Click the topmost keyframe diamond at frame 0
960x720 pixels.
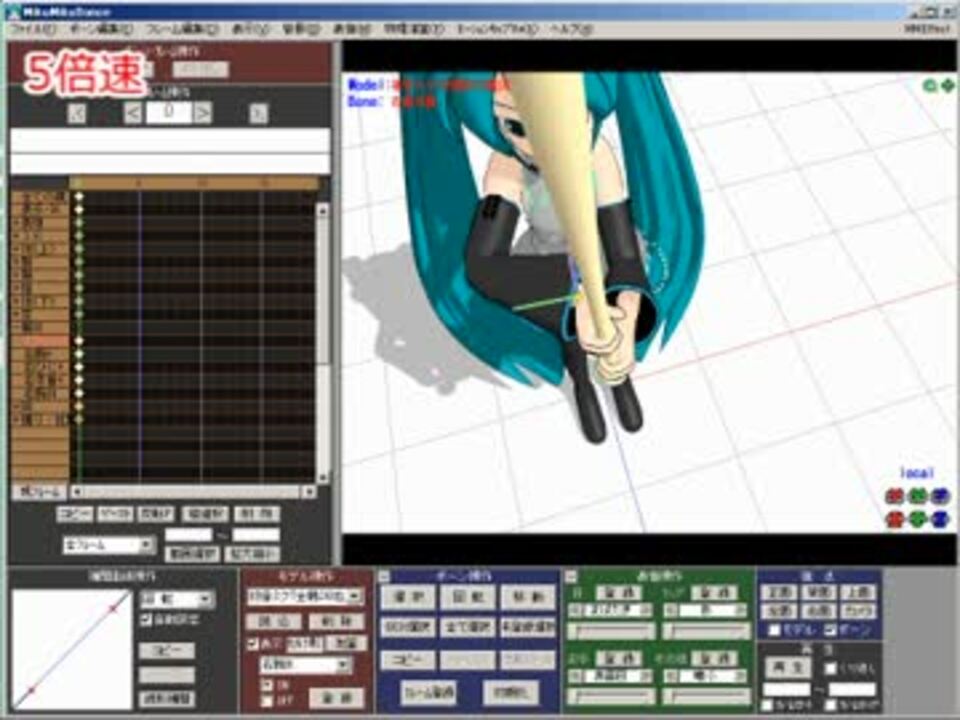(x=79, y=197)
